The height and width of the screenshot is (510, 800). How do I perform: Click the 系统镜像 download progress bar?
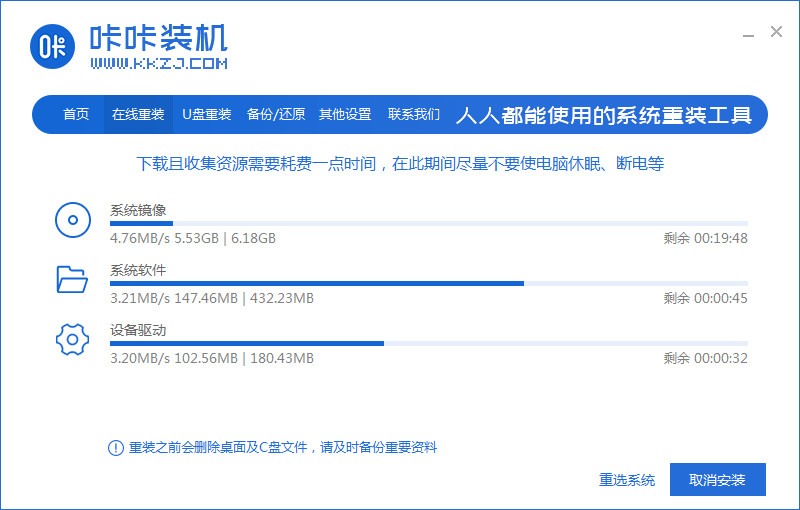tap(428, 223)
